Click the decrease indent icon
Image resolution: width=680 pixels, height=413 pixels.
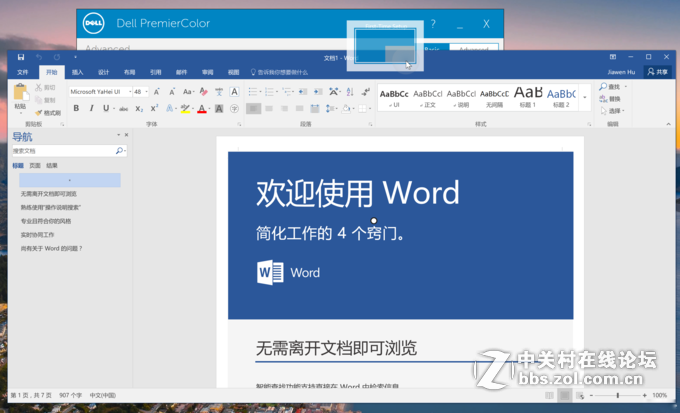303,92
